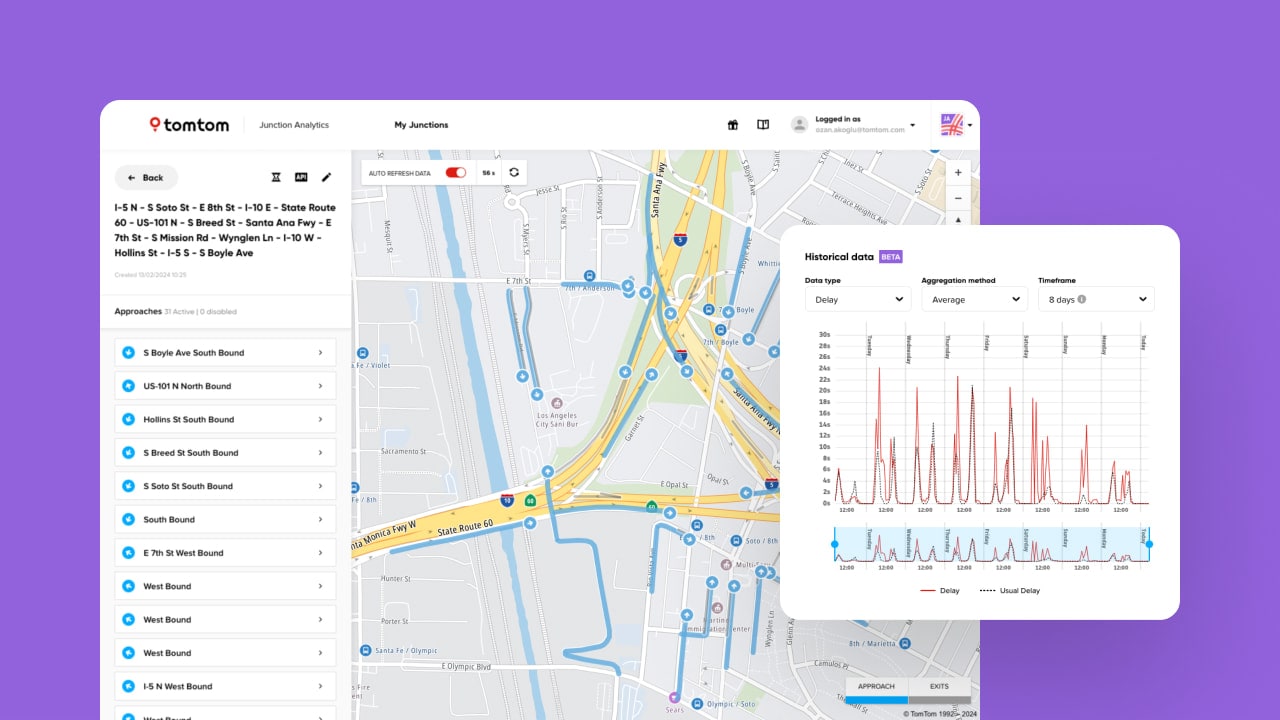
Task: Click the user avatar icon
Action: (799, 125)
